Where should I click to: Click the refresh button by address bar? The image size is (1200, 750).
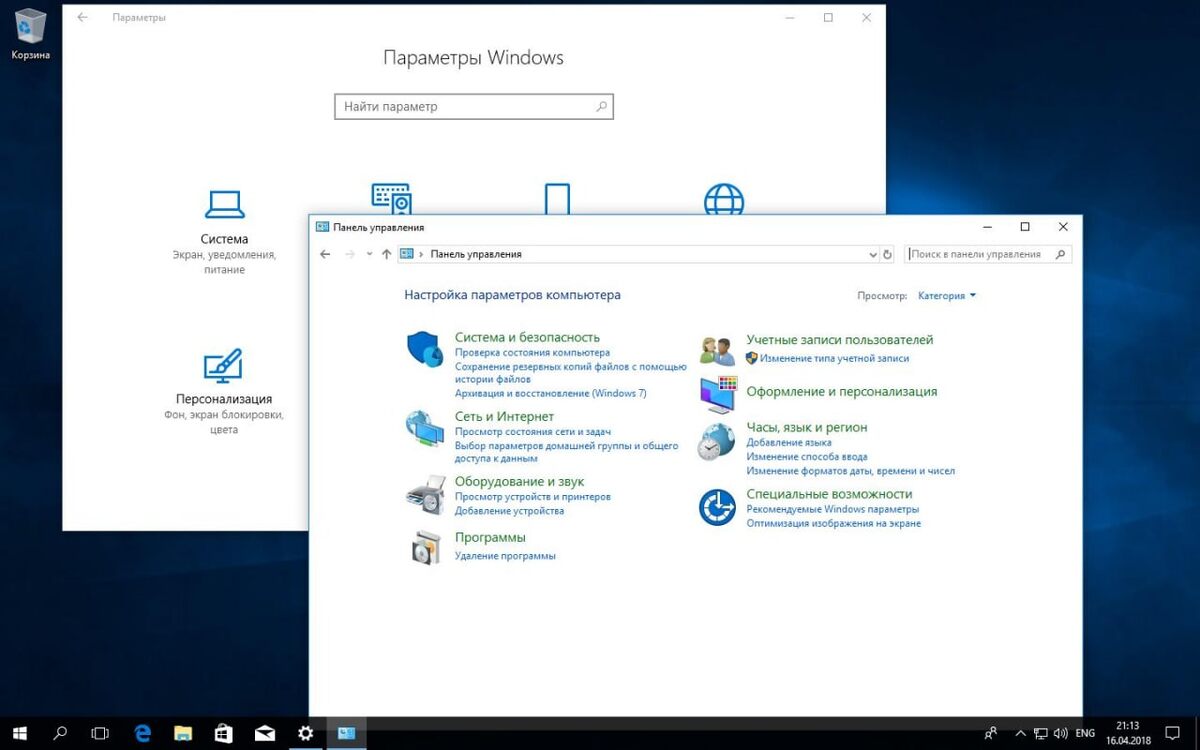tap(887, 254)
